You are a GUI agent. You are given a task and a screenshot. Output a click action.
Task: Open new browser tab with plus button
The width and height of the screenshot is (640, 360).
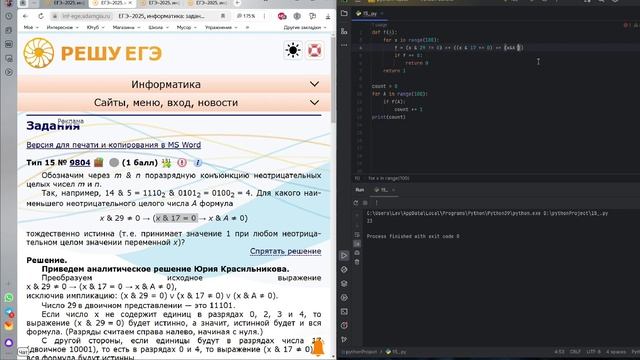[x=237, y=3]
